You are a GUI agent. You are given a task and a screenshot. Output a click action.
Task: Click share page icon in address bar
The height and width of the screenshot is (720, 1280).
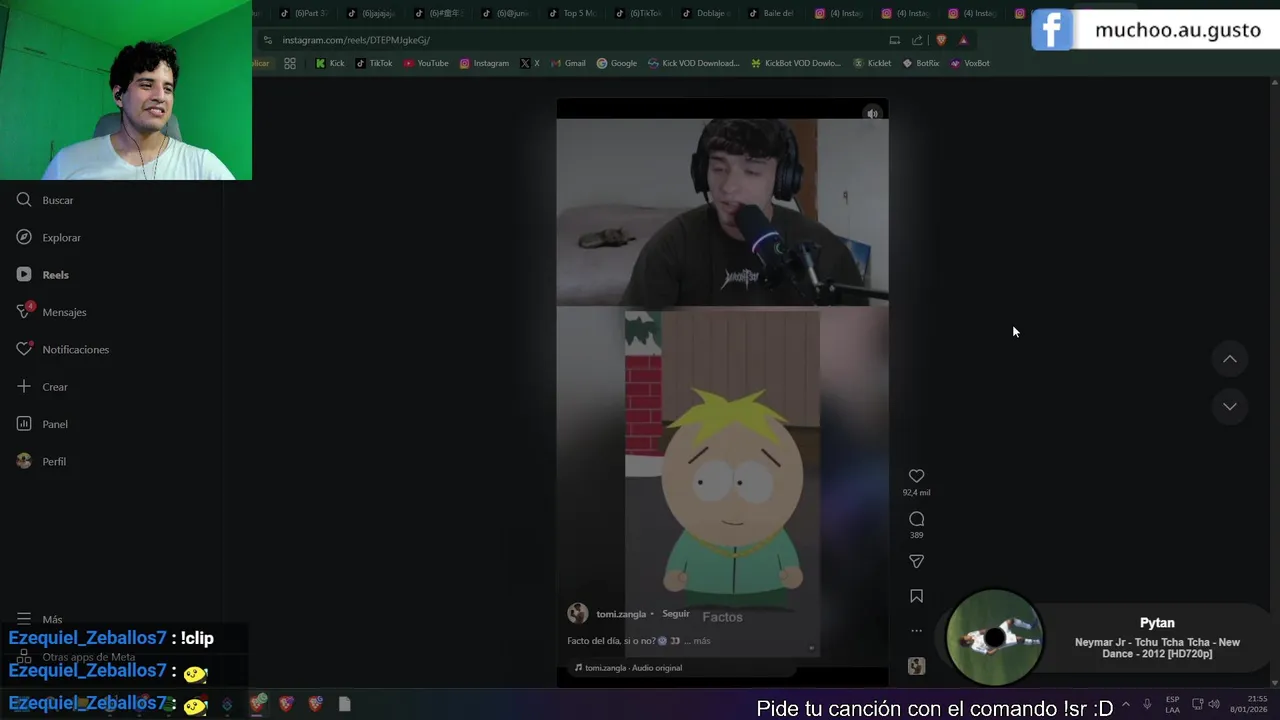tap(917, 40)
